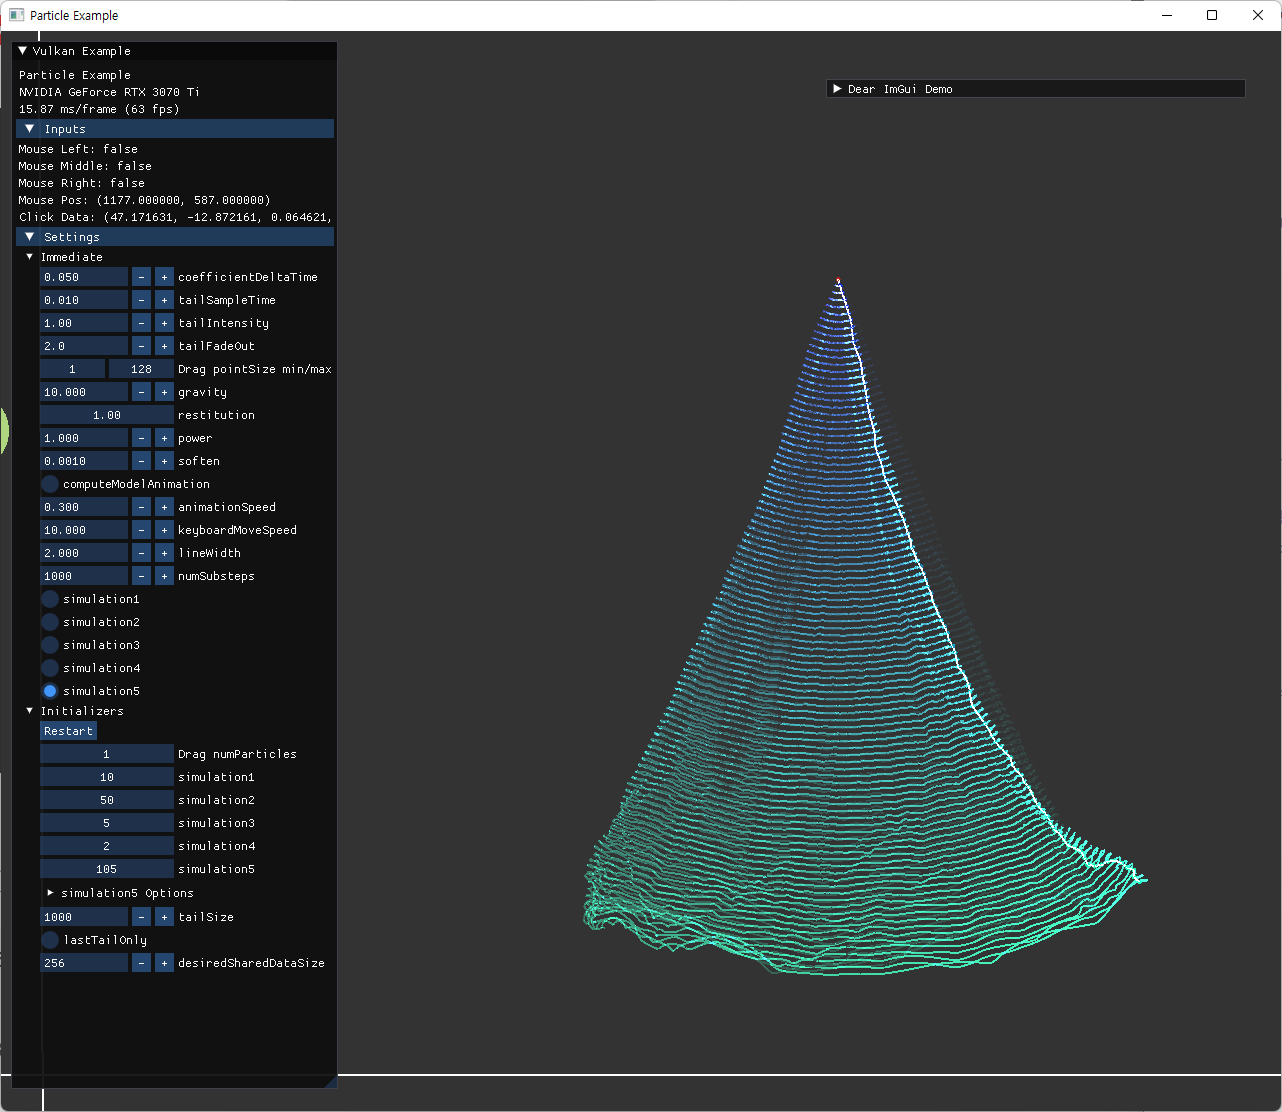Select simulation3 radio button
Image resolution: width=1282 pixels, height=1112 pixels.
click(50, 645)
